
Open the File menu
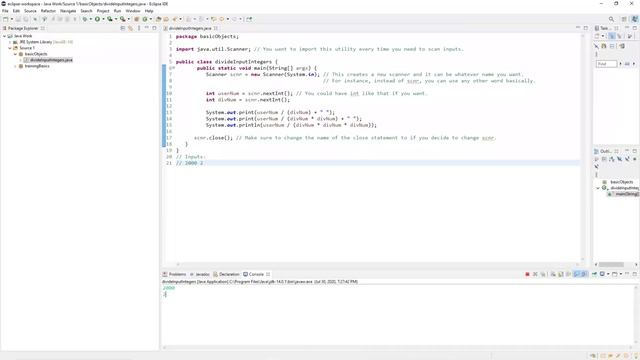(5, 11)
